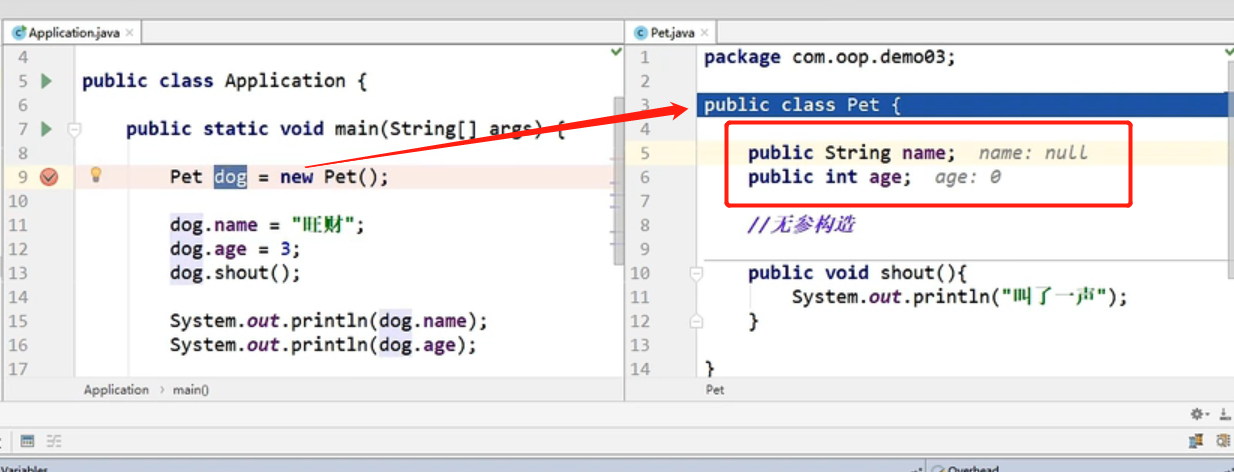Viewport: 1234px width, 472px height.
Task: Click 'dog.age = 3;' on line 12
Action: point(235,249)
